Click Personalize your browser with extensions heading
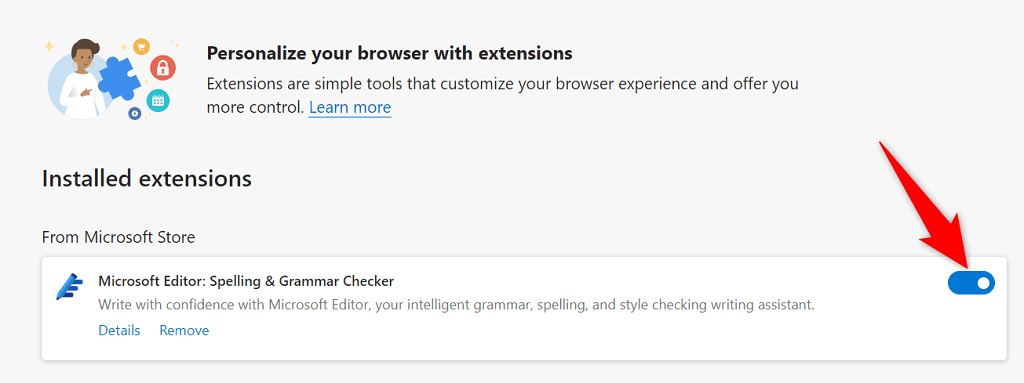Screen dimensions: 1024x383 tap(389, 53)
